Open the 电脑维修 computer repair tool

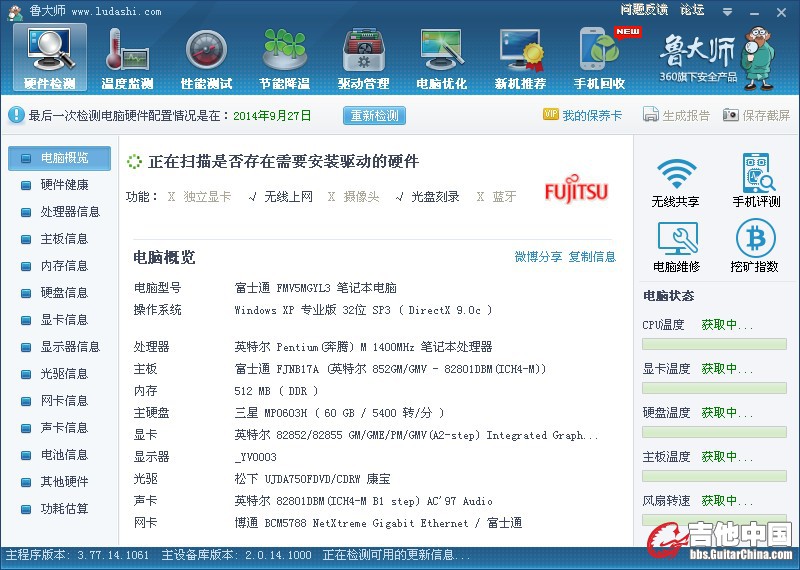(x=677, y=247)
